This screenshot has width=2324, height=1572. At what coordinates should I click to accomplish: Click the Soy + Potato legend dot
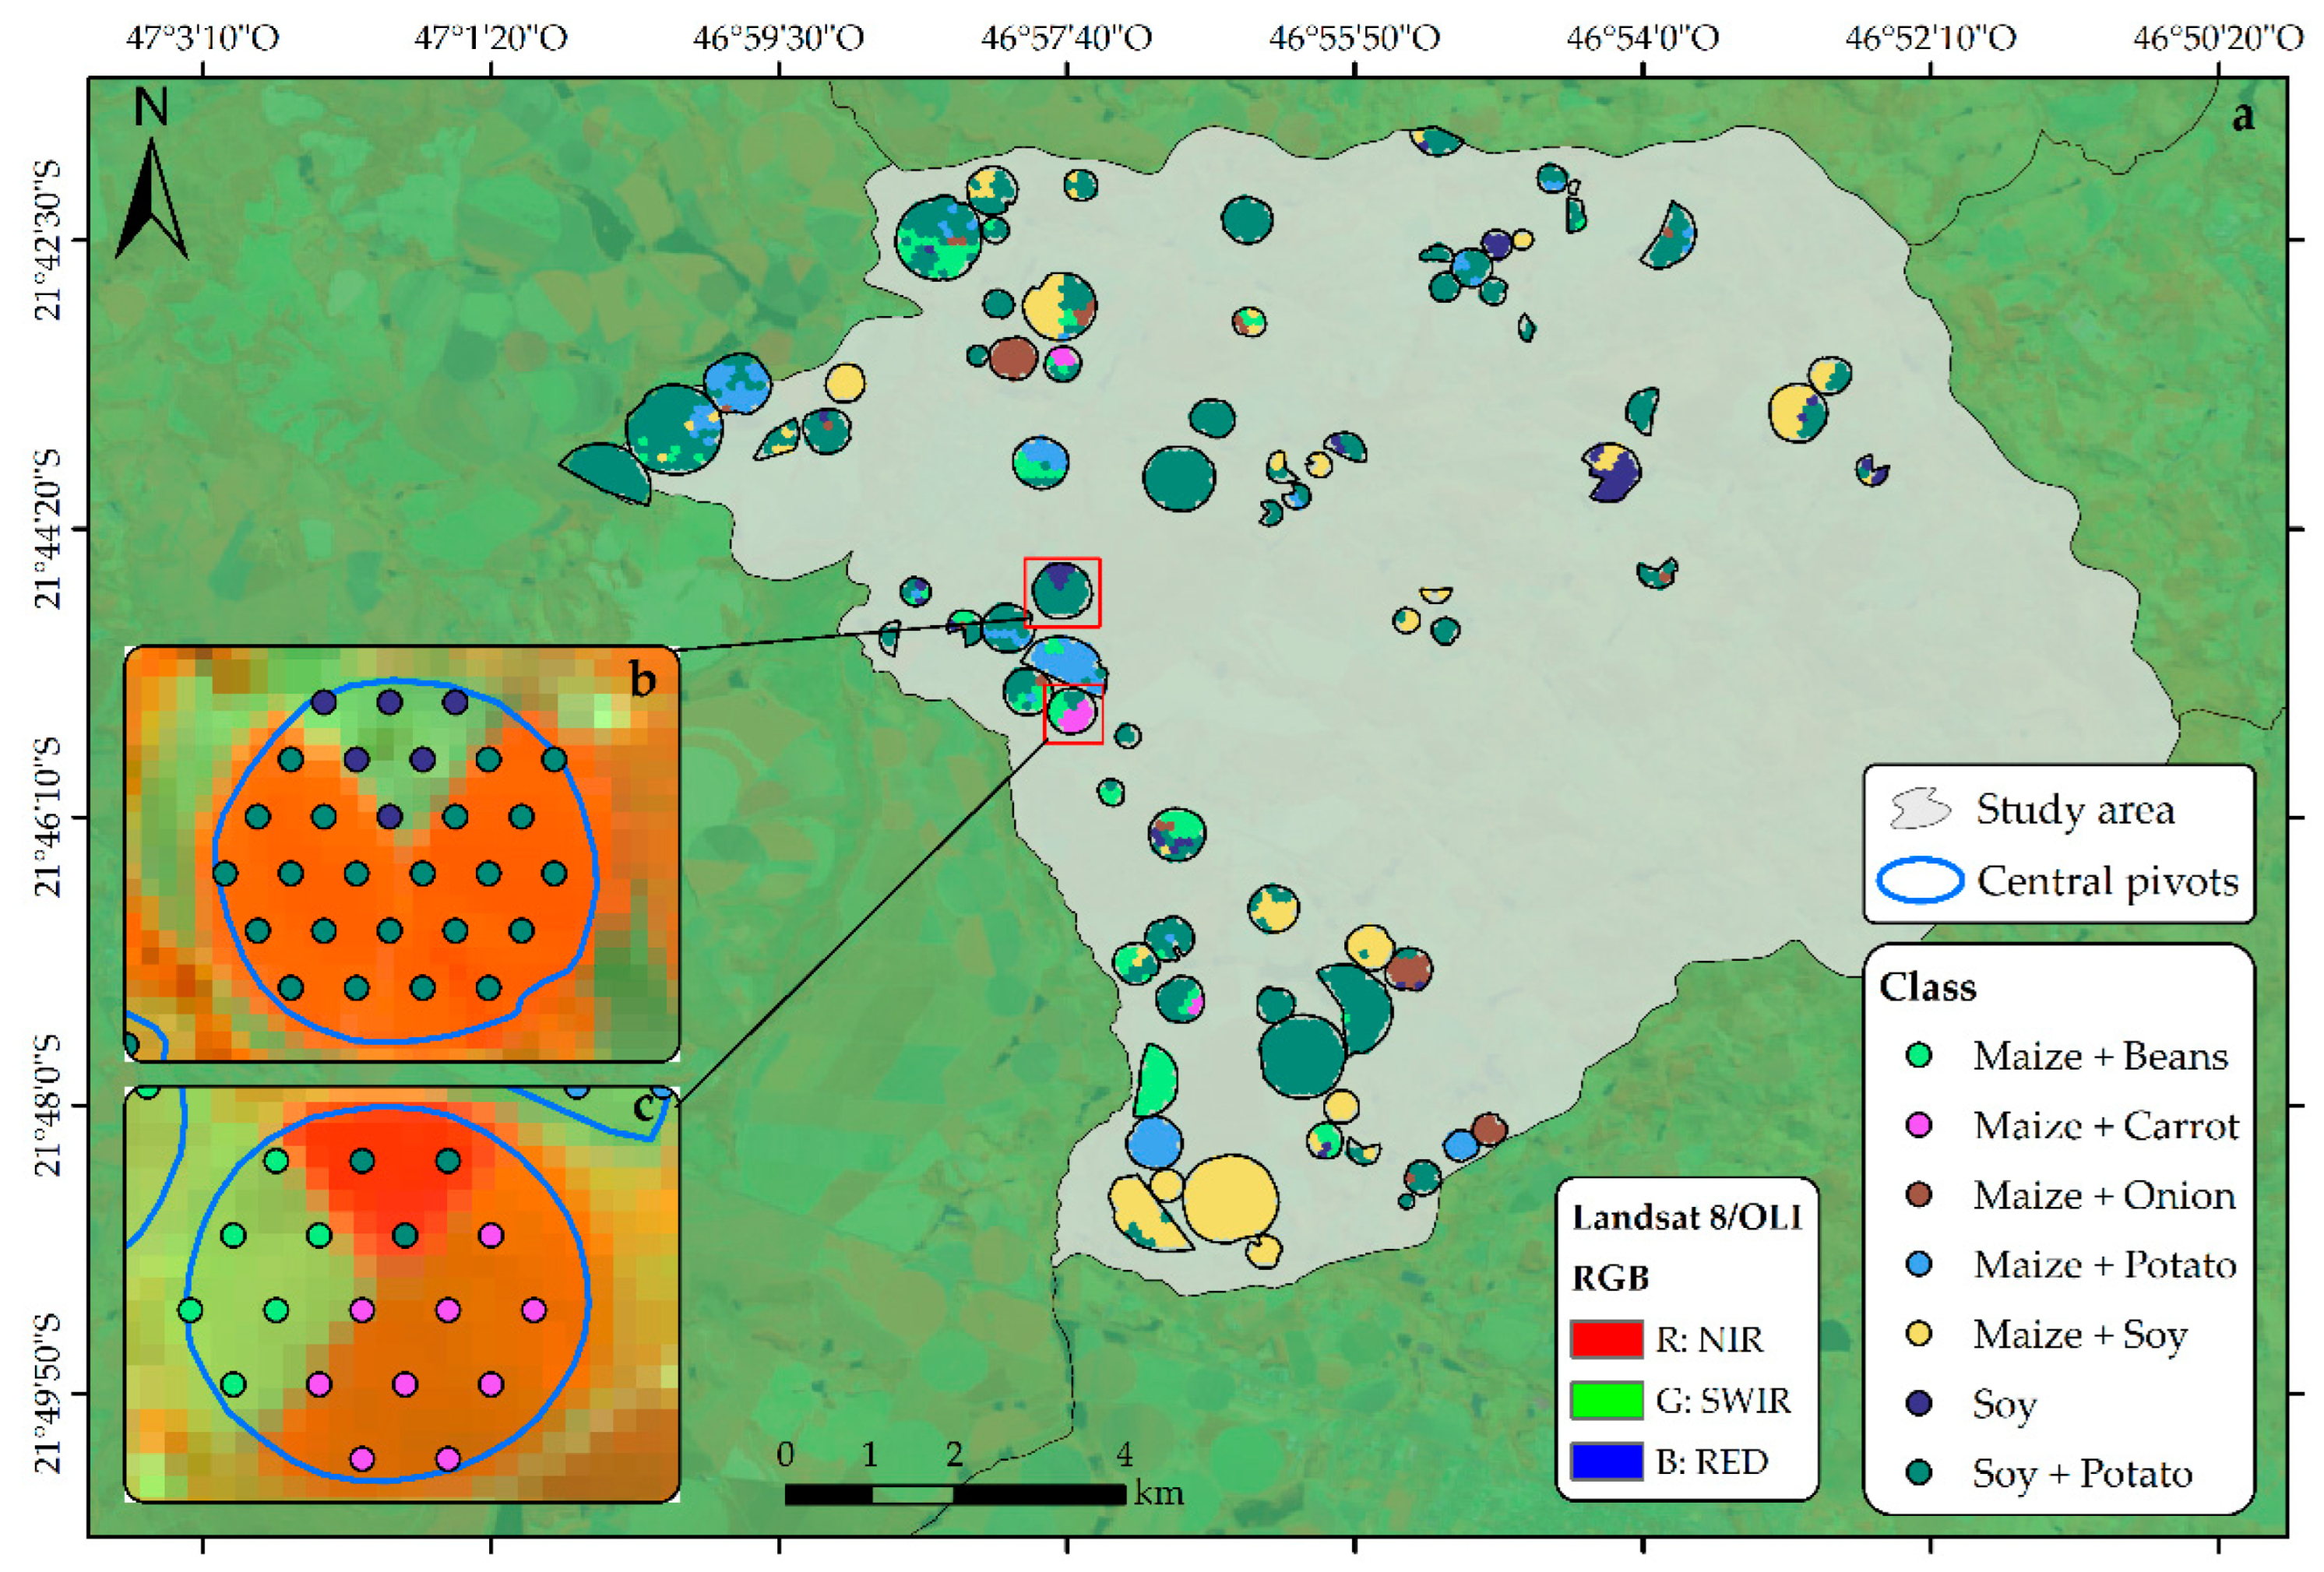click(x=1918, y=1472)
